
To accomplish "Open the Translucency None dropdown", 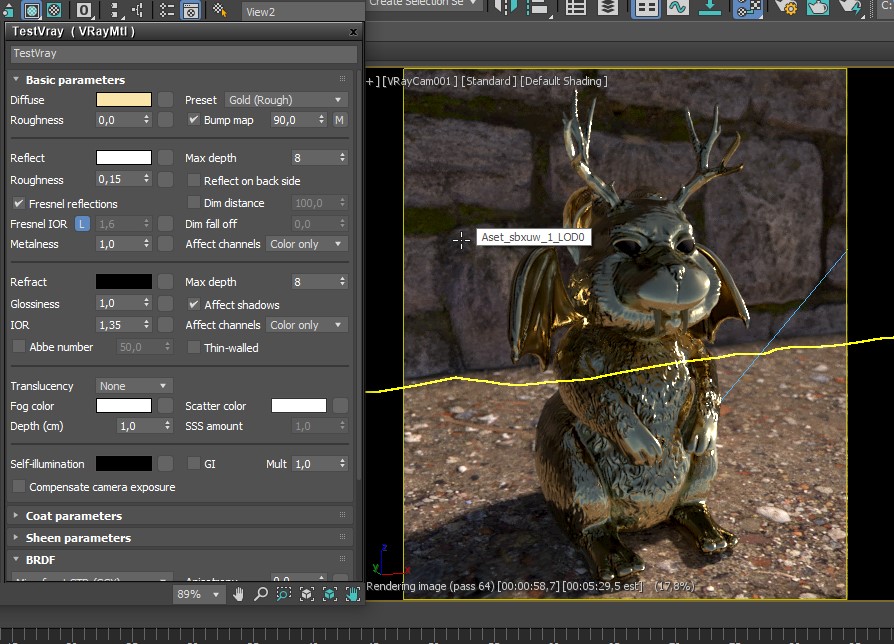I will [134, 386].
